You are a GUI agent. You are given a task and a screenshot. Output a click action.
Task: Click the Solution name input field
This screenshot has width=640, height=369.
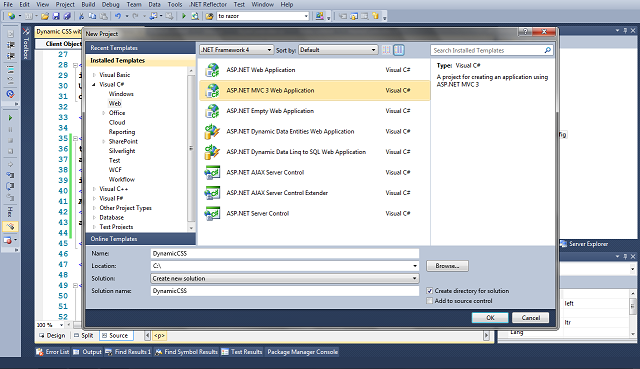tap(284, 291)
